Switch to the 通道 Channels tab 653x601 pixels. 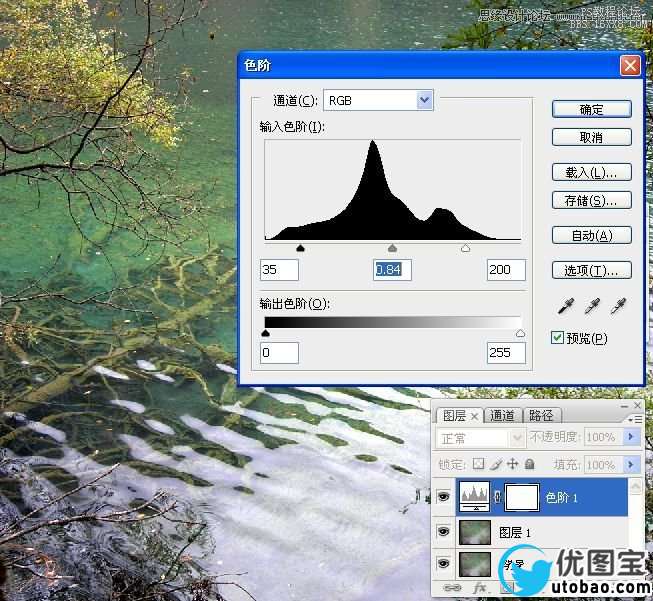pyautogui.click(x=502, y=415)
